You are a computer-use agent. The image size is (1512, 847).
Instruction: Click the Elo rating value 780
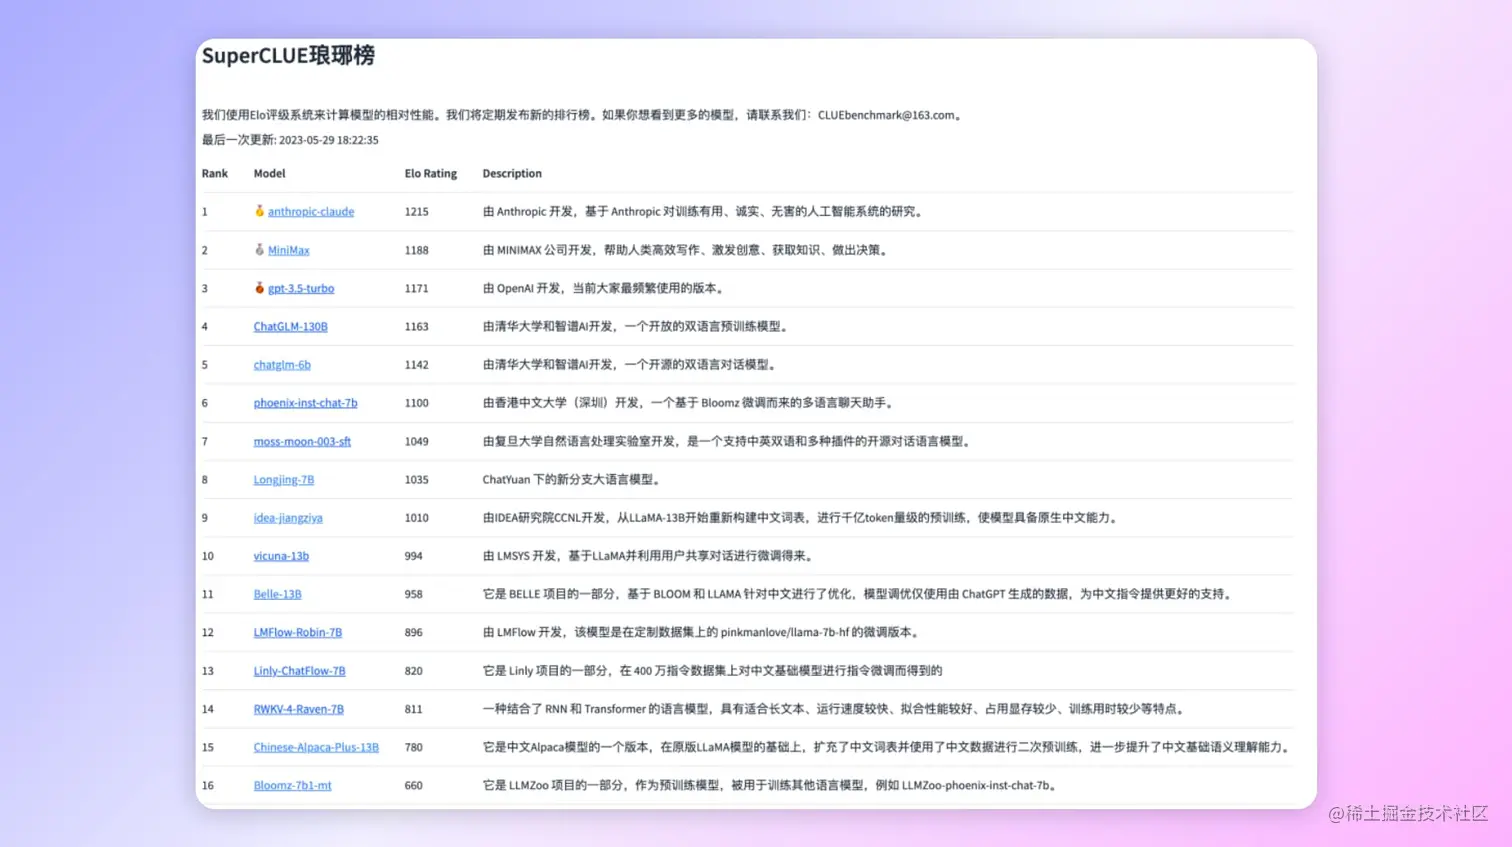(x=414, y=747)
